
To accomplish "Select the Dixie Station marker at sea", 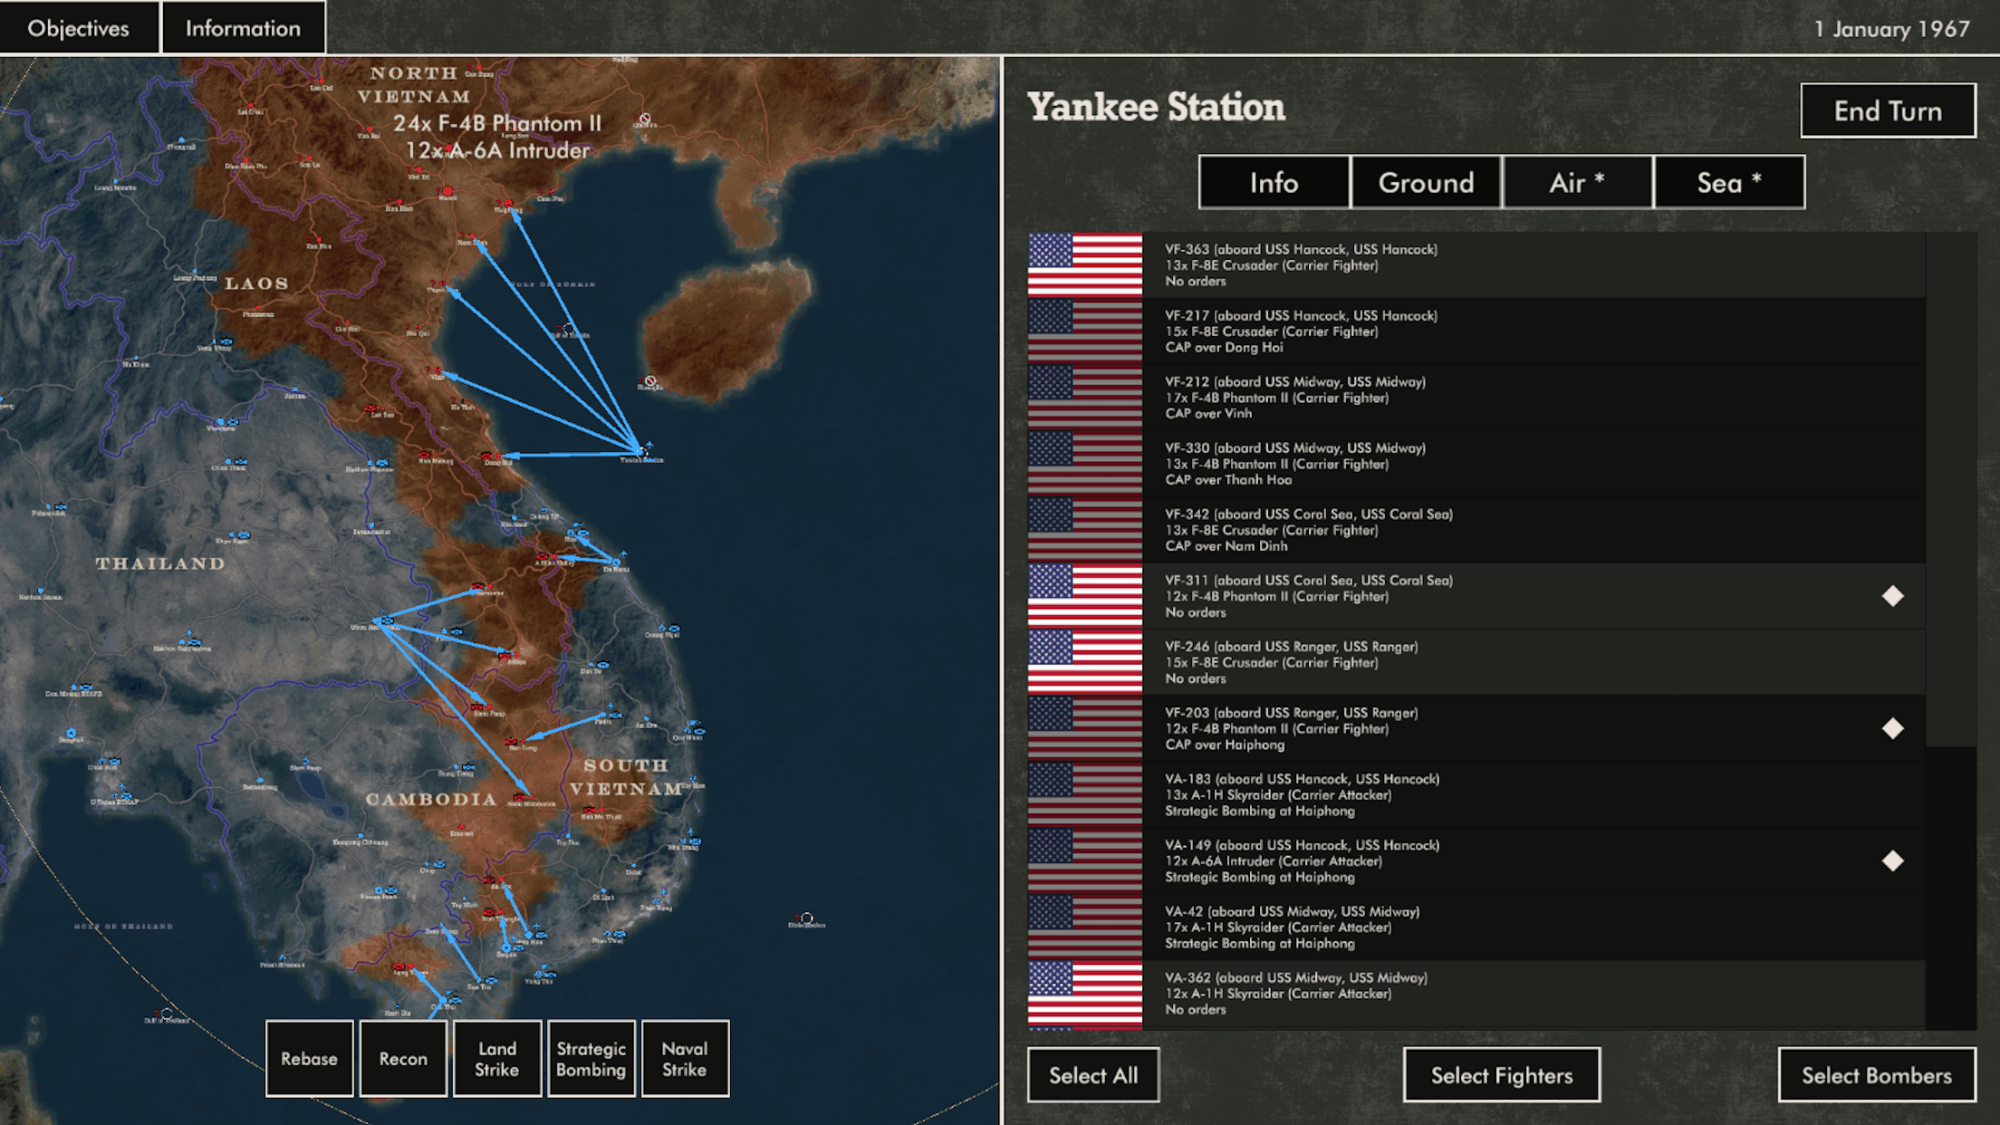I will click(806, 918).
